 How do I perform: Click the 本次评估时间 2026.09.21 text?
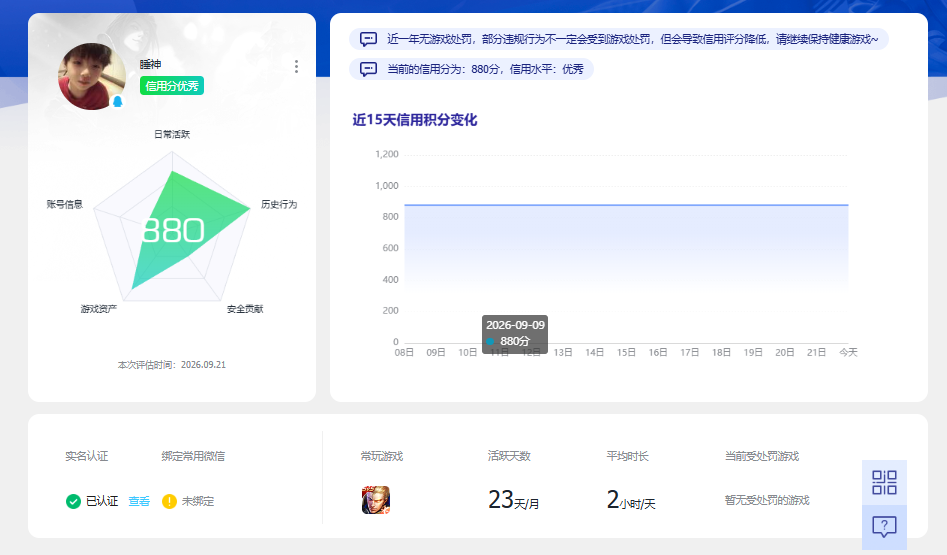[172, 365]
